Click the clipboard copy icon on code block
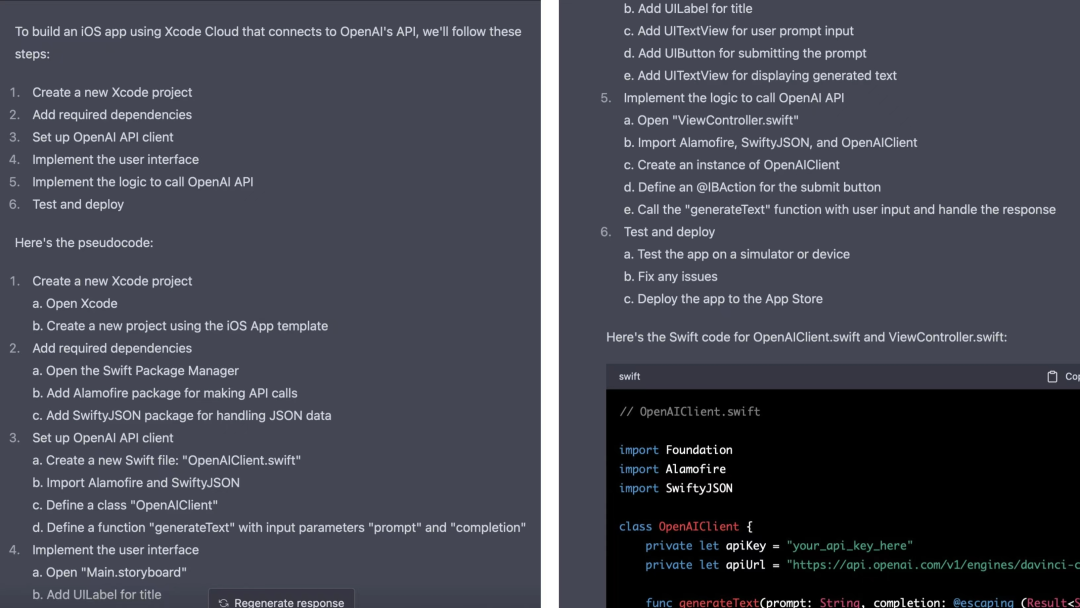The width and height of the screenshot is (1080, 608). click(x=1052, y=377)
